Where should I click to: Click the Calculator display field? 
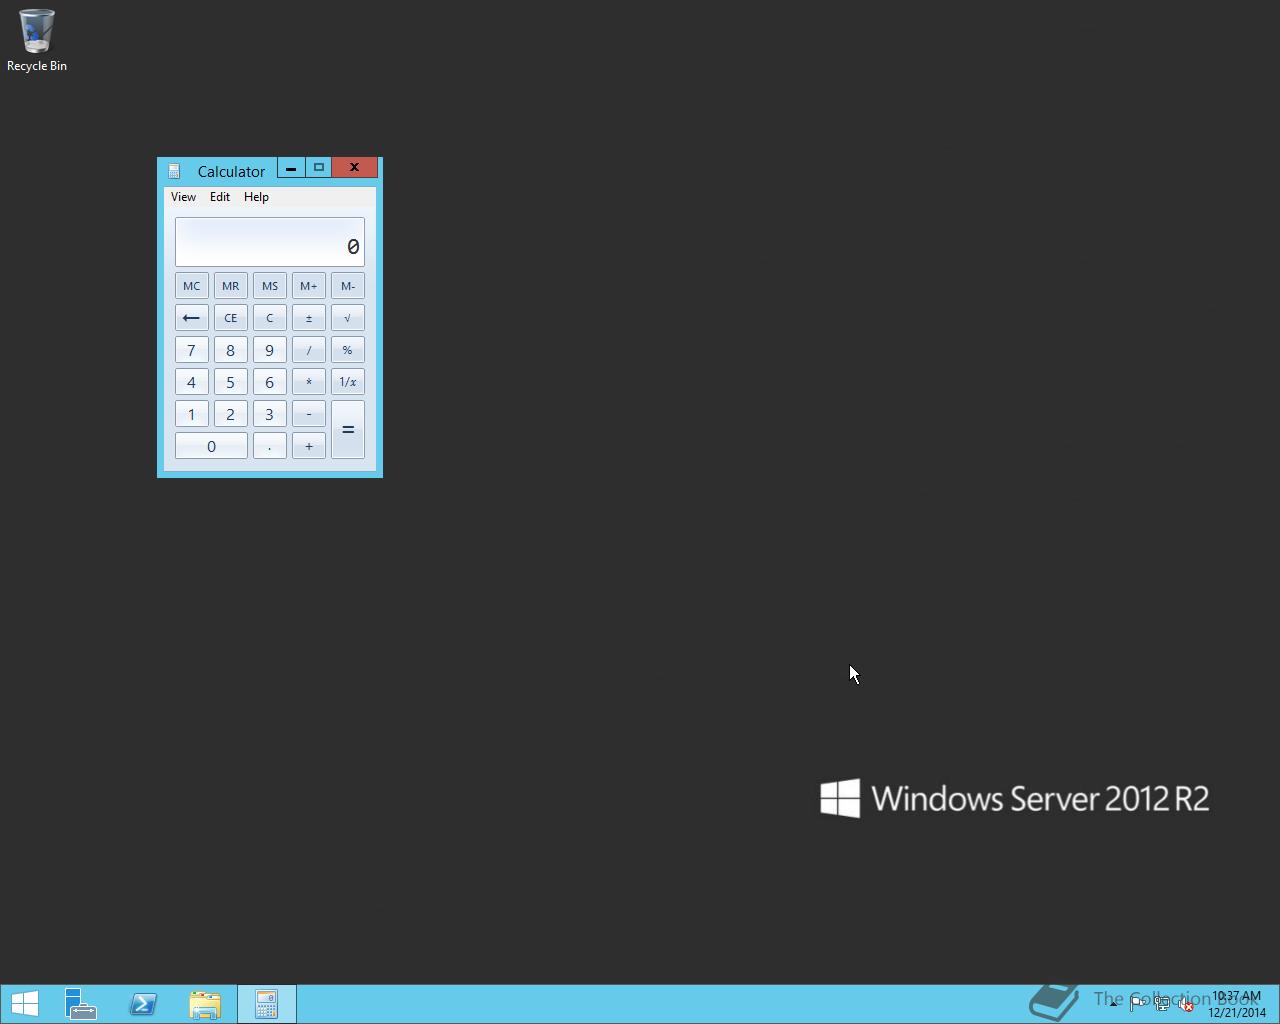point(270,242)
